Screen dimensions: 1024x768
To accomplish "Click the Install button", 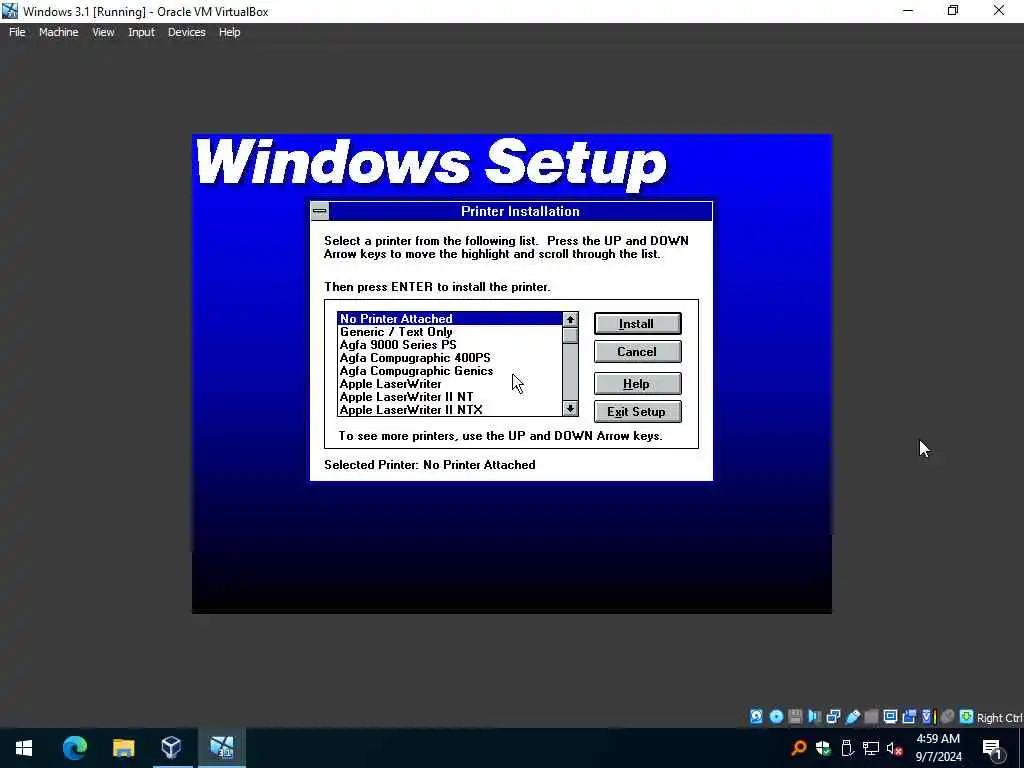I will pyautogui.click(x=637, y=324).
